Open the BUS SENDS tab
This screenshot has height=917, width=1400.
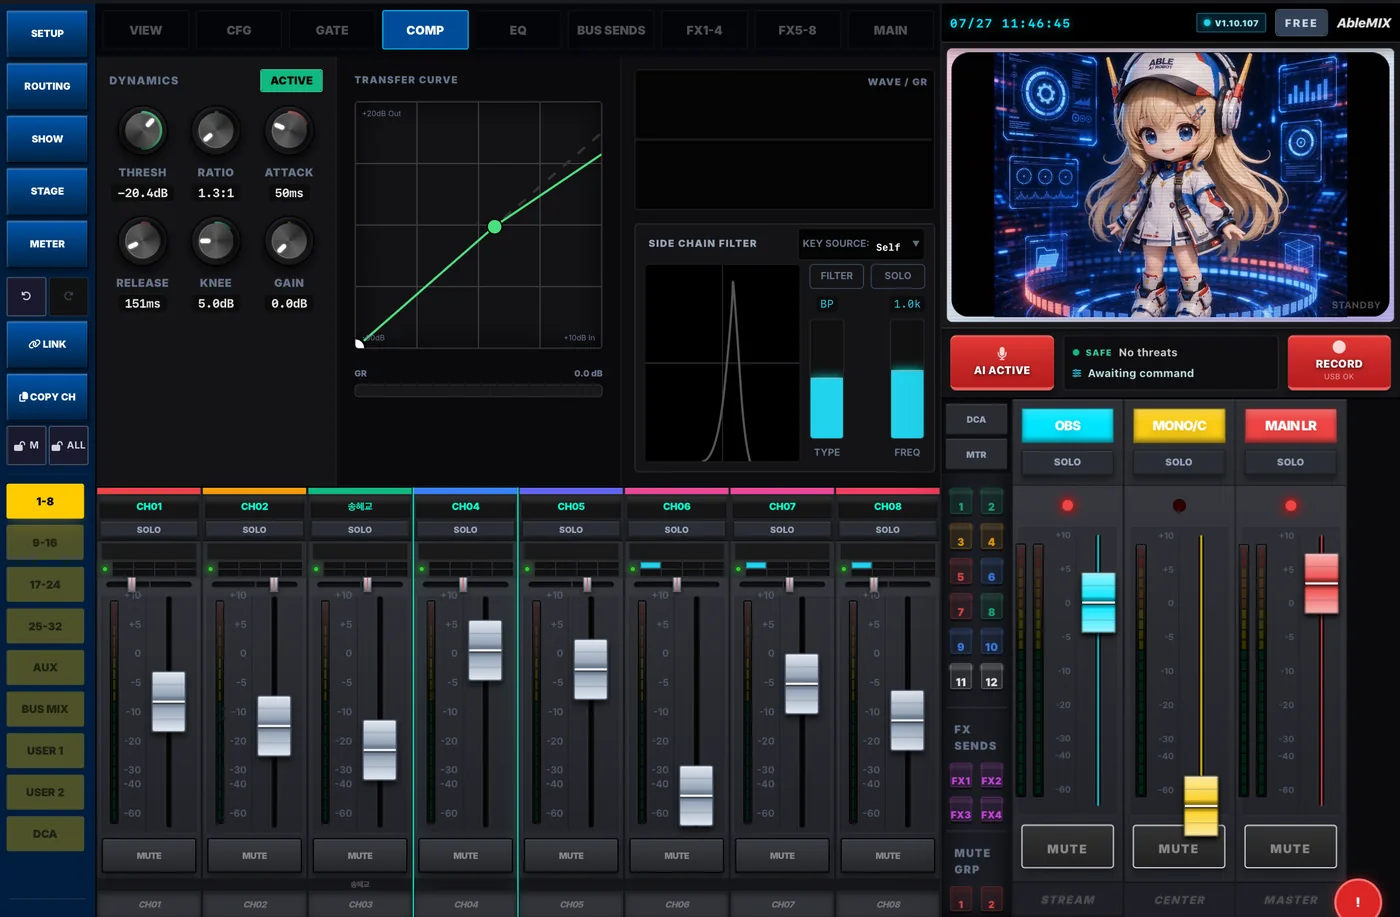[x=611, y=30]
